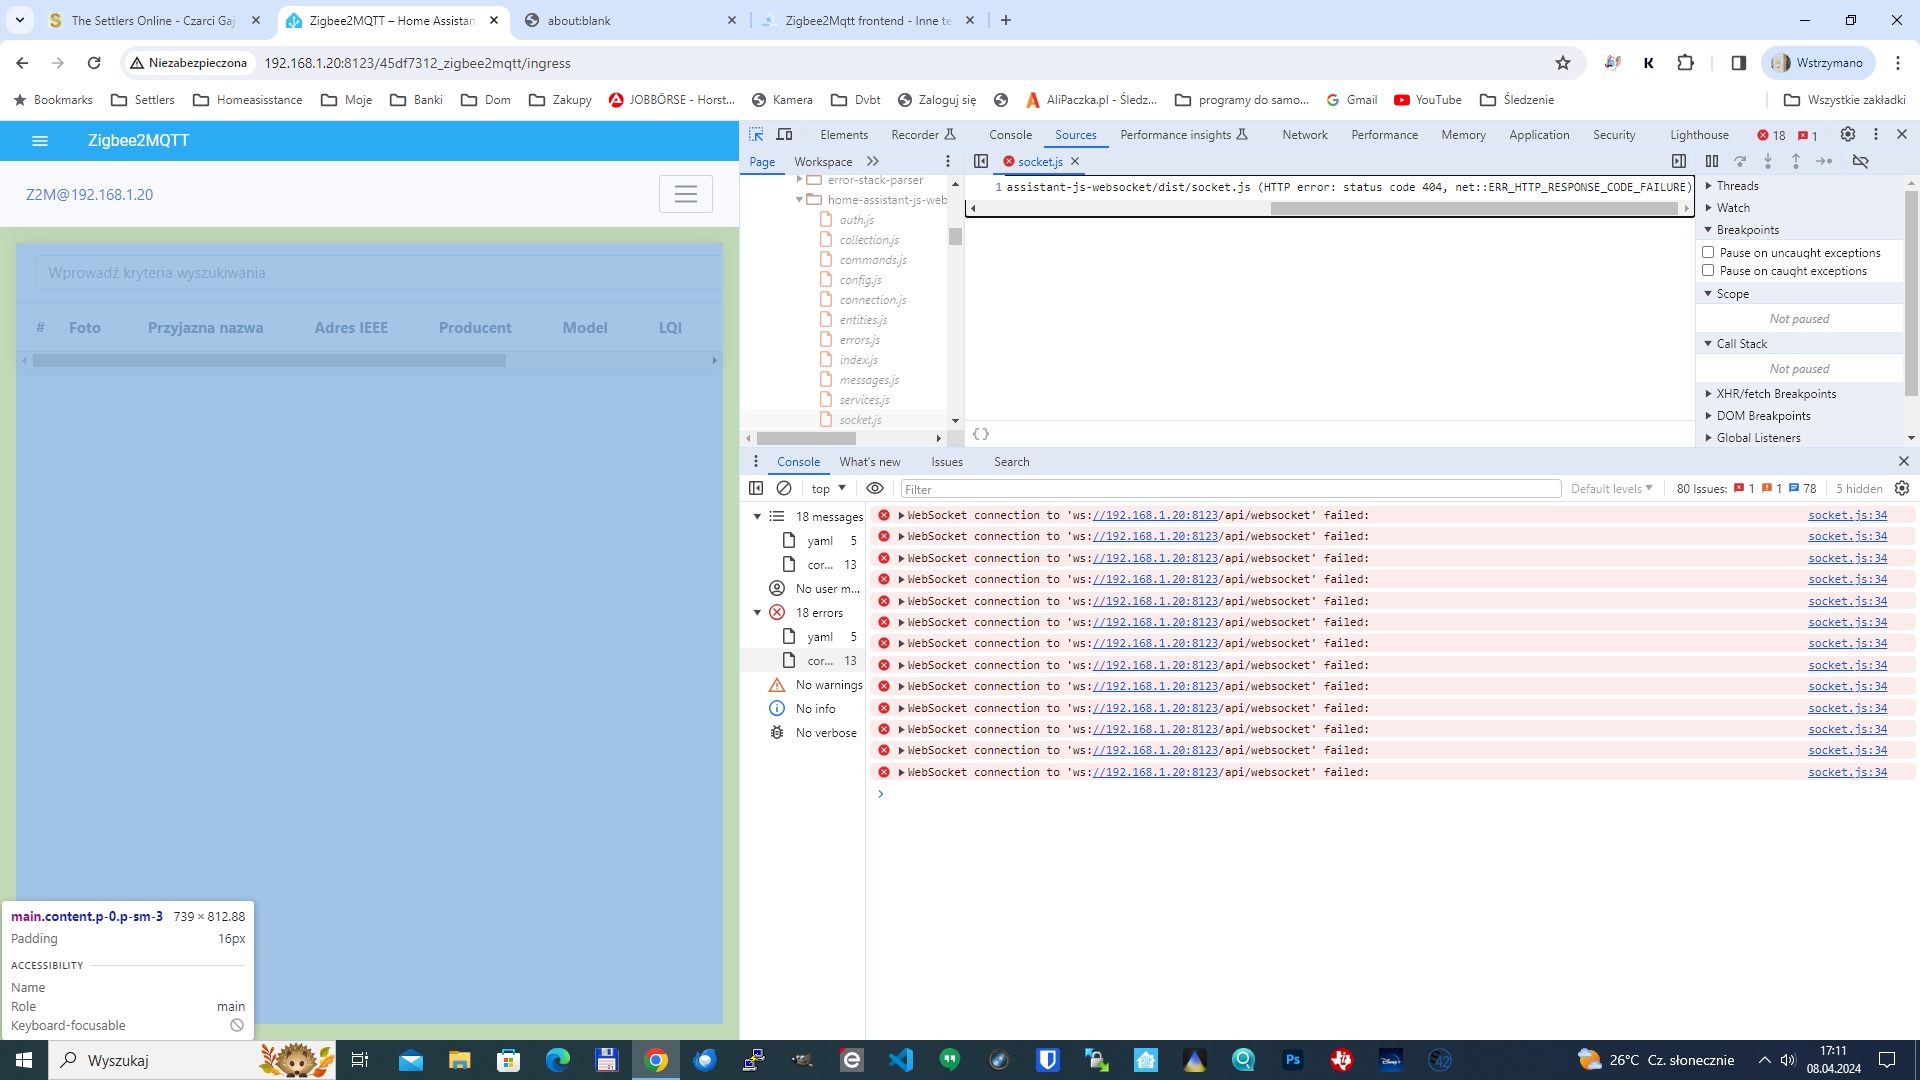Expand Global Listeners section
Screen dimensions: 1920x1080
[x=1758, y=438]
